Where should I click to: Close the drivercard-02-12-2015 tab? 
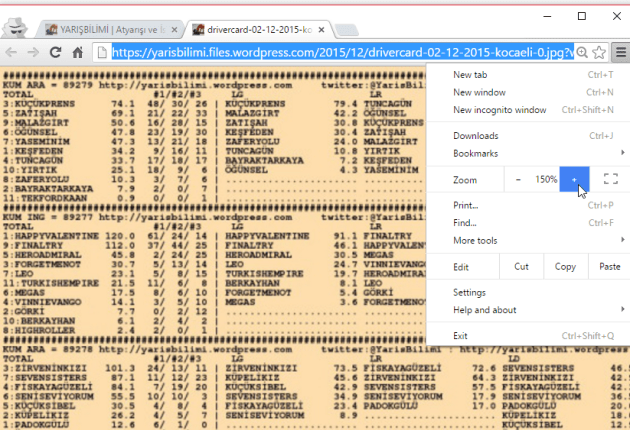tap(321, 30)
